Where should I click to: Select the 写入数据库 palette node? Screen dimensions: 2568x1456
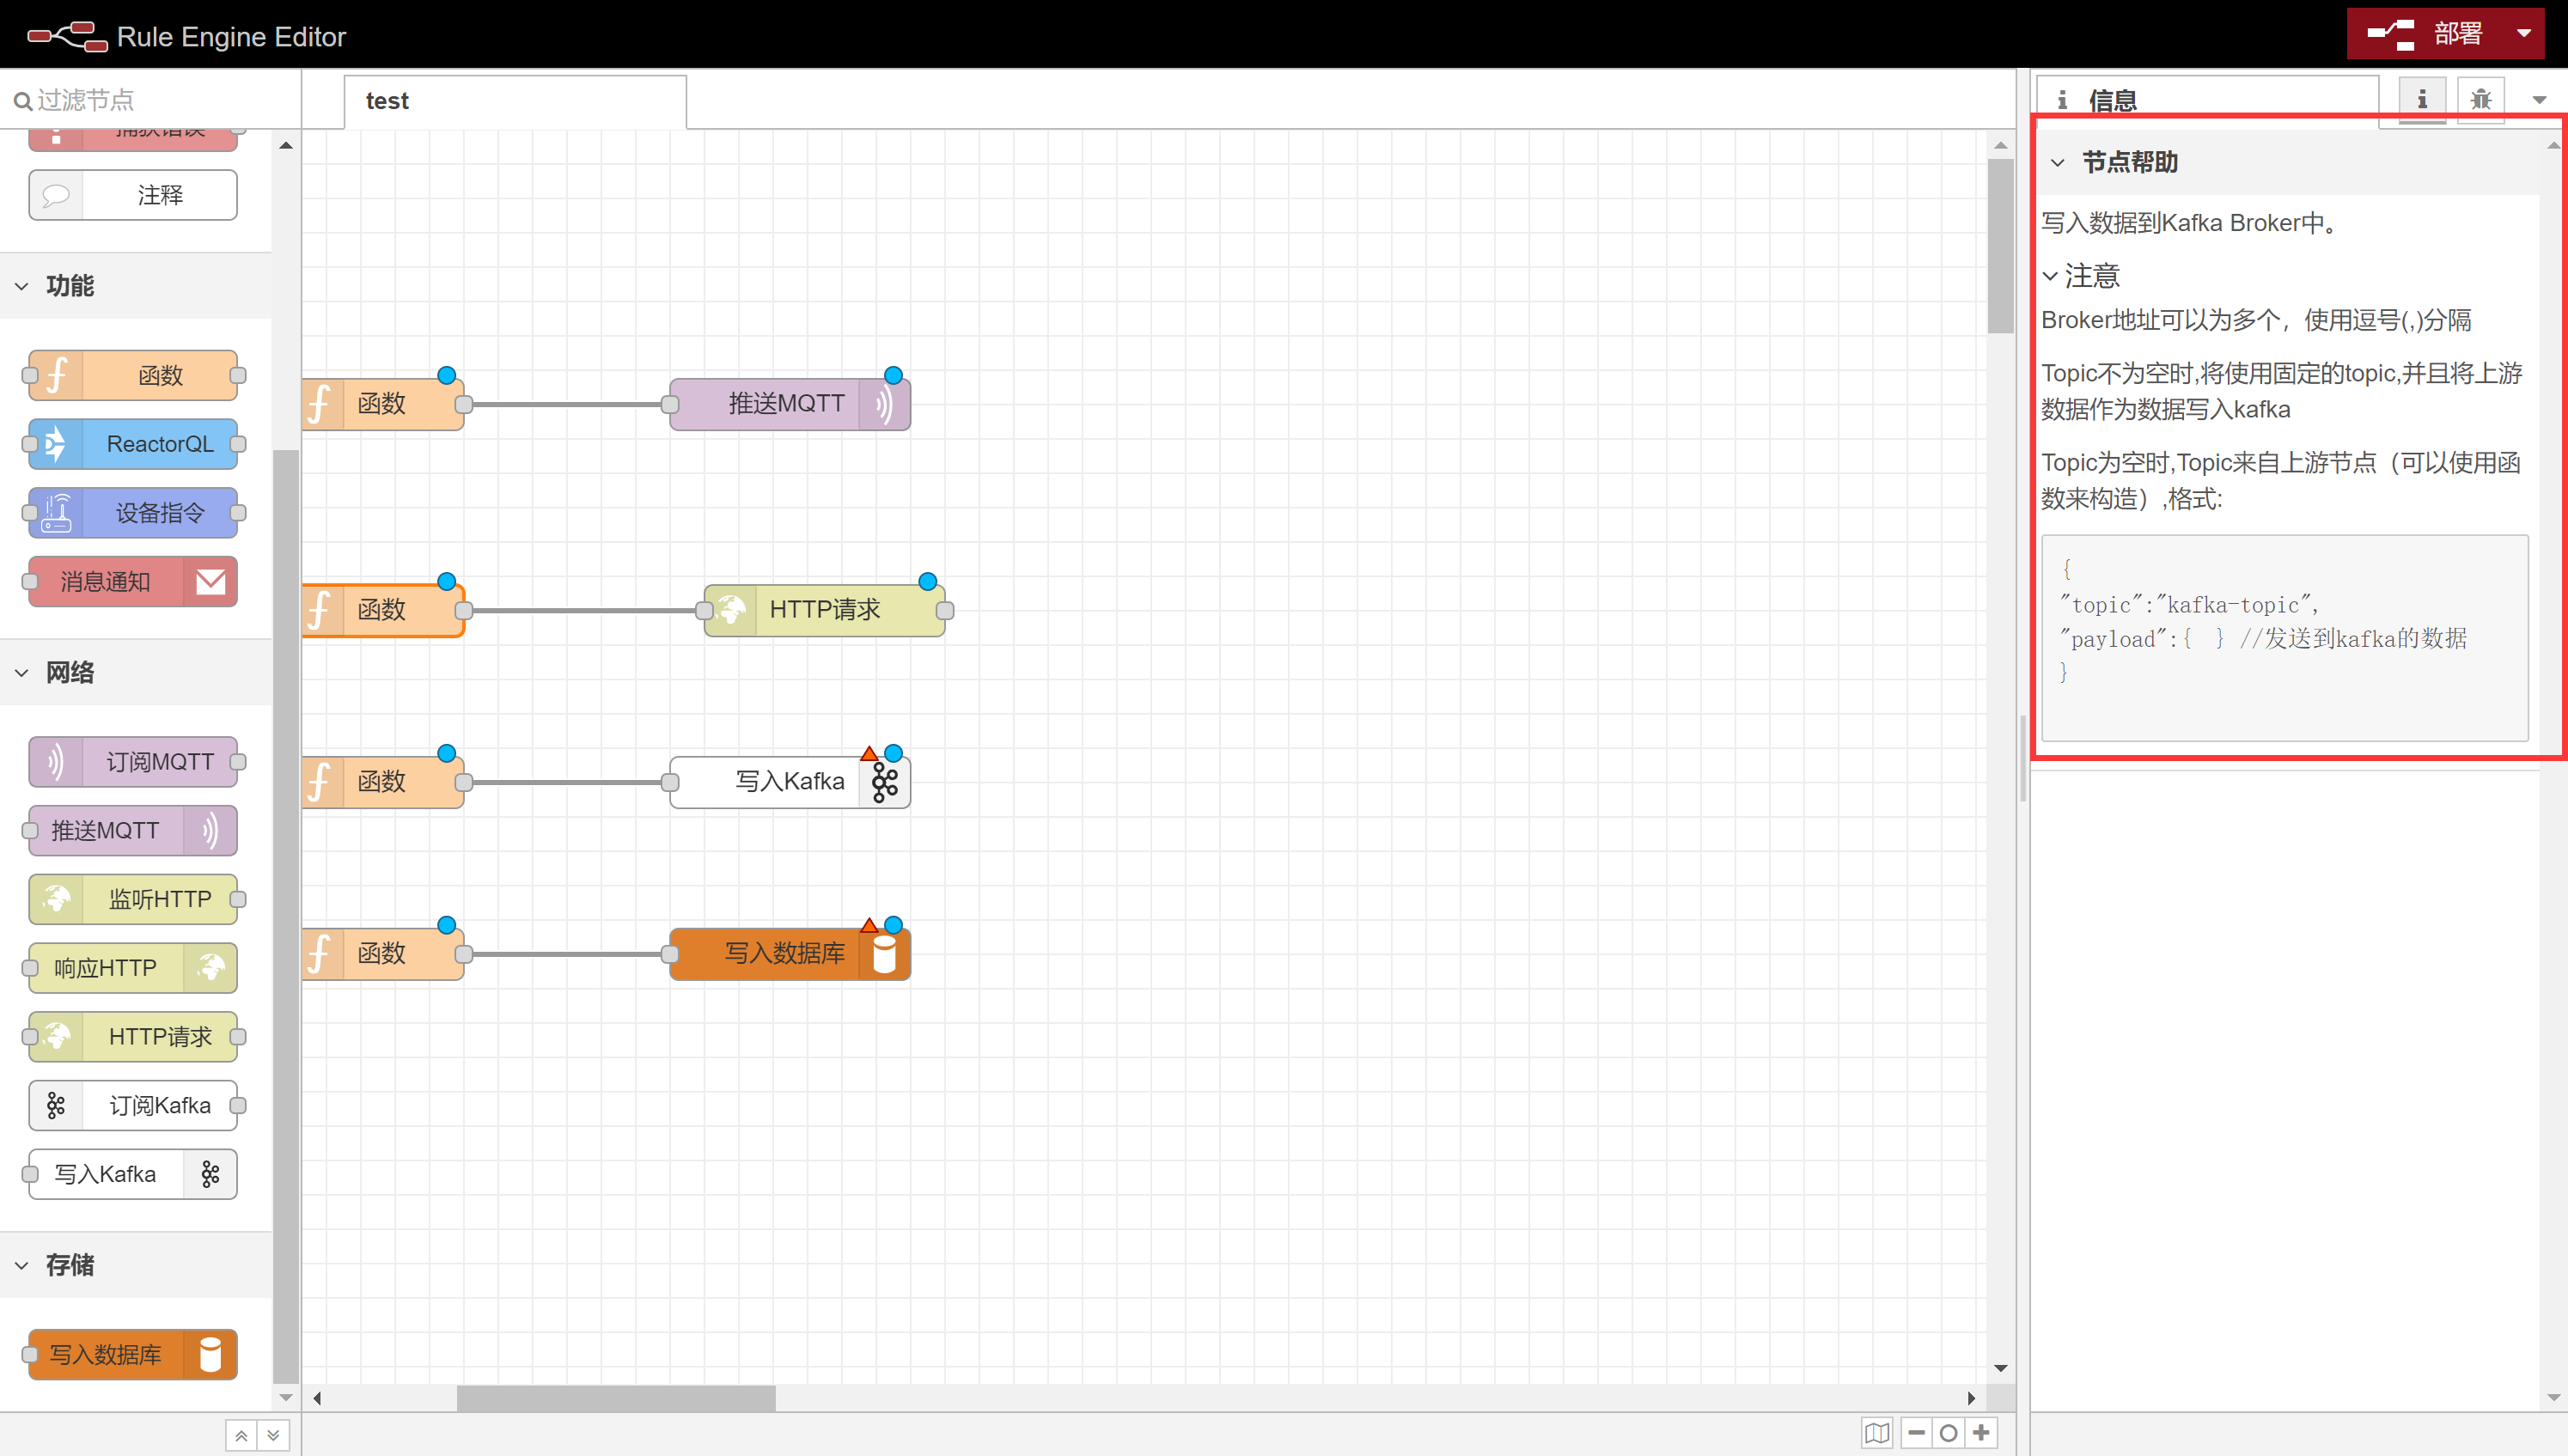(133, 1355)
